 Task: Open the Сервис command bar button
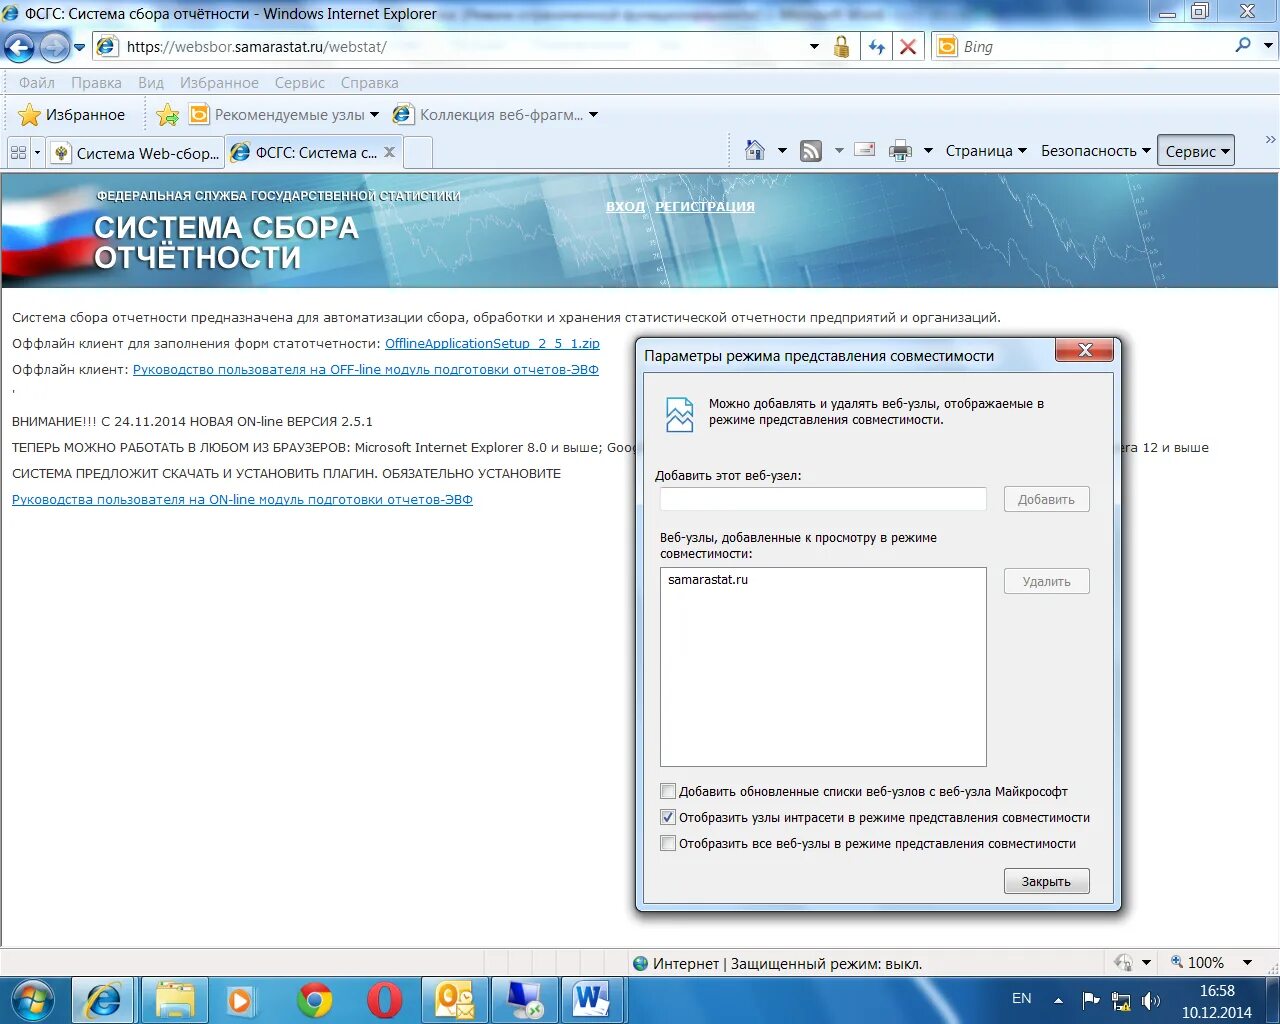coord(1196,151)
